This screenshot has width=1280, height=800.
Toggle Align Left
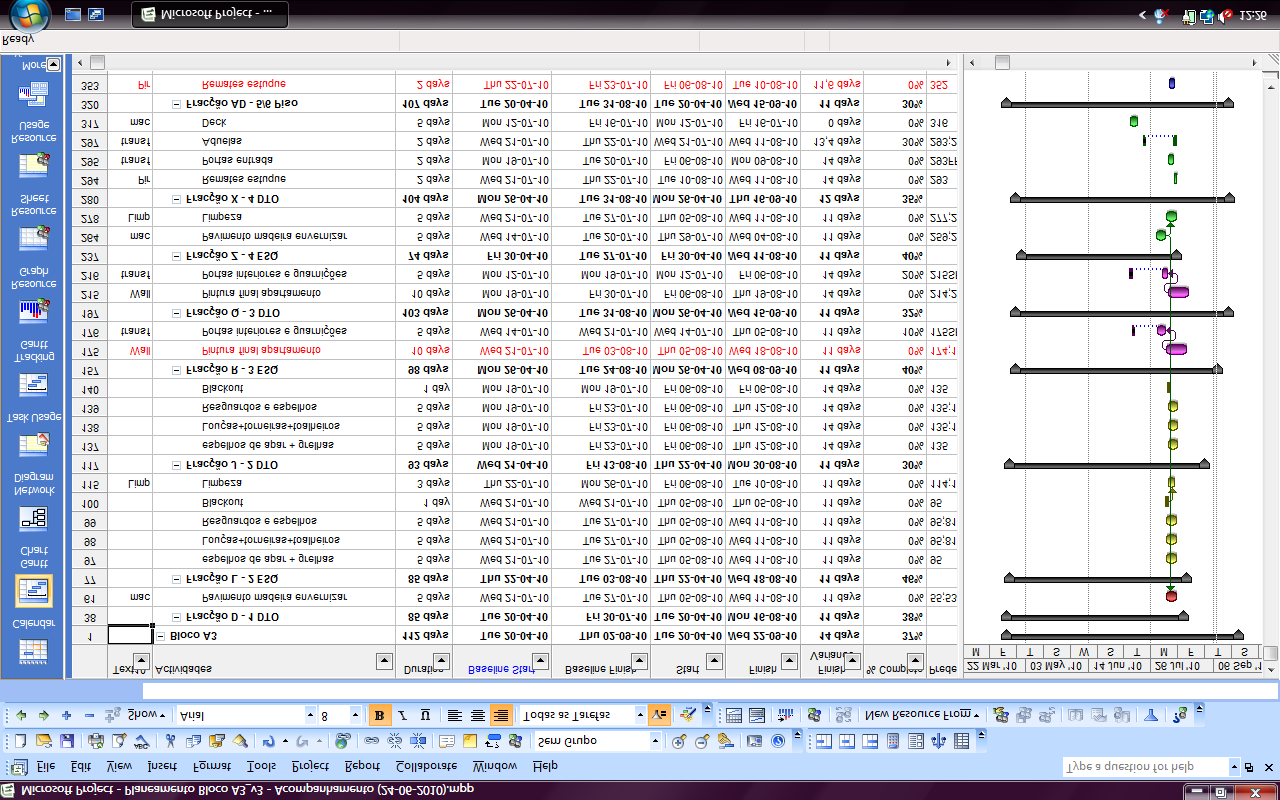pos(454,715)
